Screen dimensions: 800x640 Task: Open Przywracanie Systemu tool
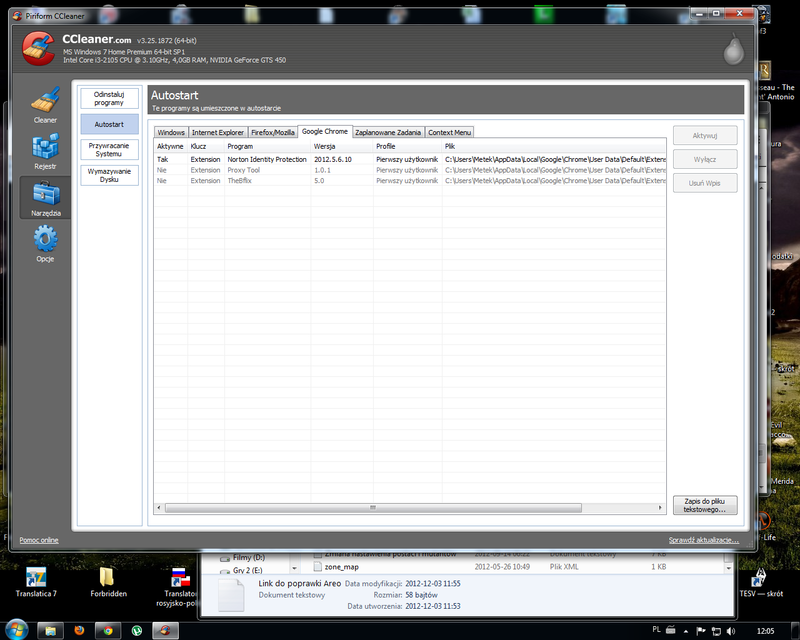109,149
